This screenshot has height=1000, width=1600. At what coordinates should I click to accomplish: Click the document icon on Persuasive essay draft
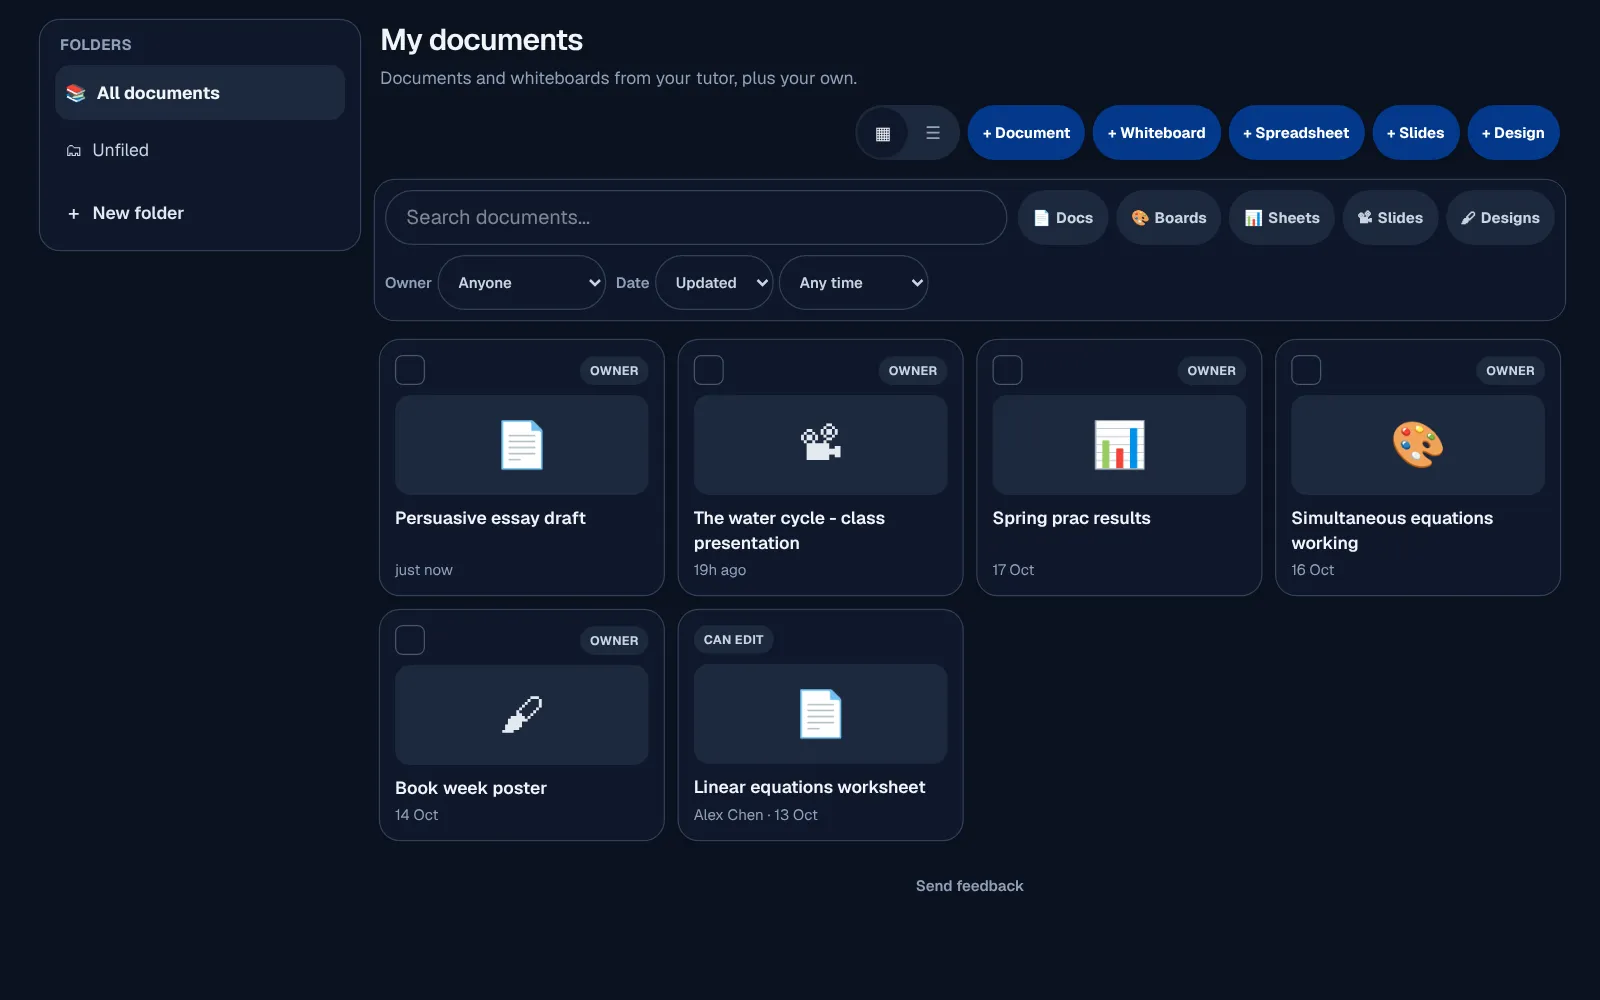(522, 445)
